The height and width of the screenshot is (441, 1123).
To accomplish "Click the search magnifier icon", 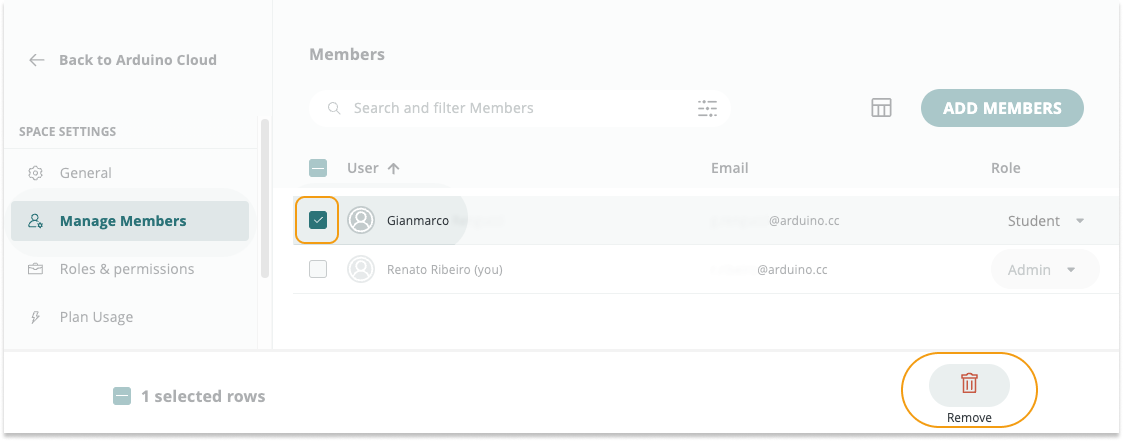I will (x=333, y=108).
